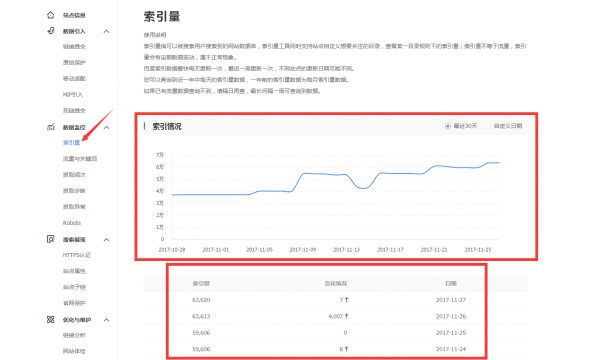Go to 移动适配 in sidebar
This screenshot has width=600, height=360.
coord(74,78)
